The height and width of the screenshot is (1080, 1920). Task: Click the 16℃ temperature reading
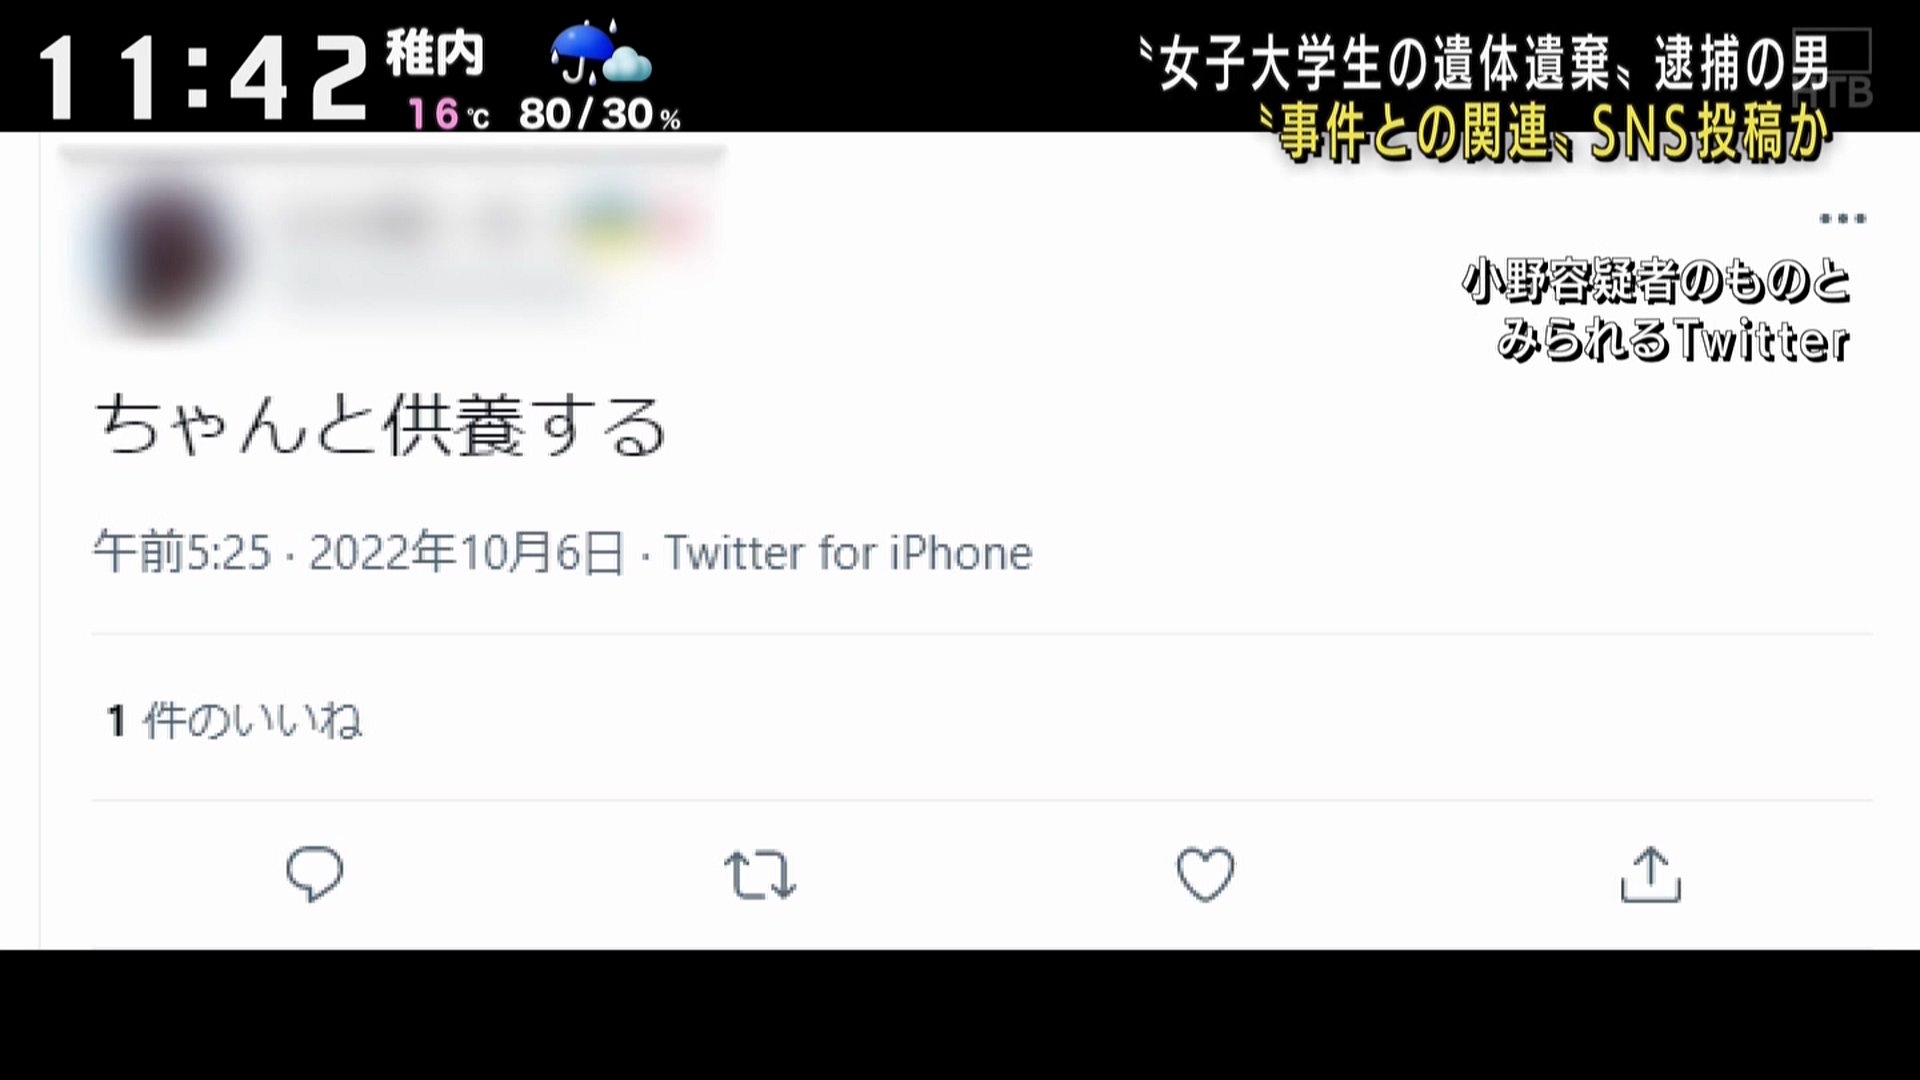click(x=449, y=114)
